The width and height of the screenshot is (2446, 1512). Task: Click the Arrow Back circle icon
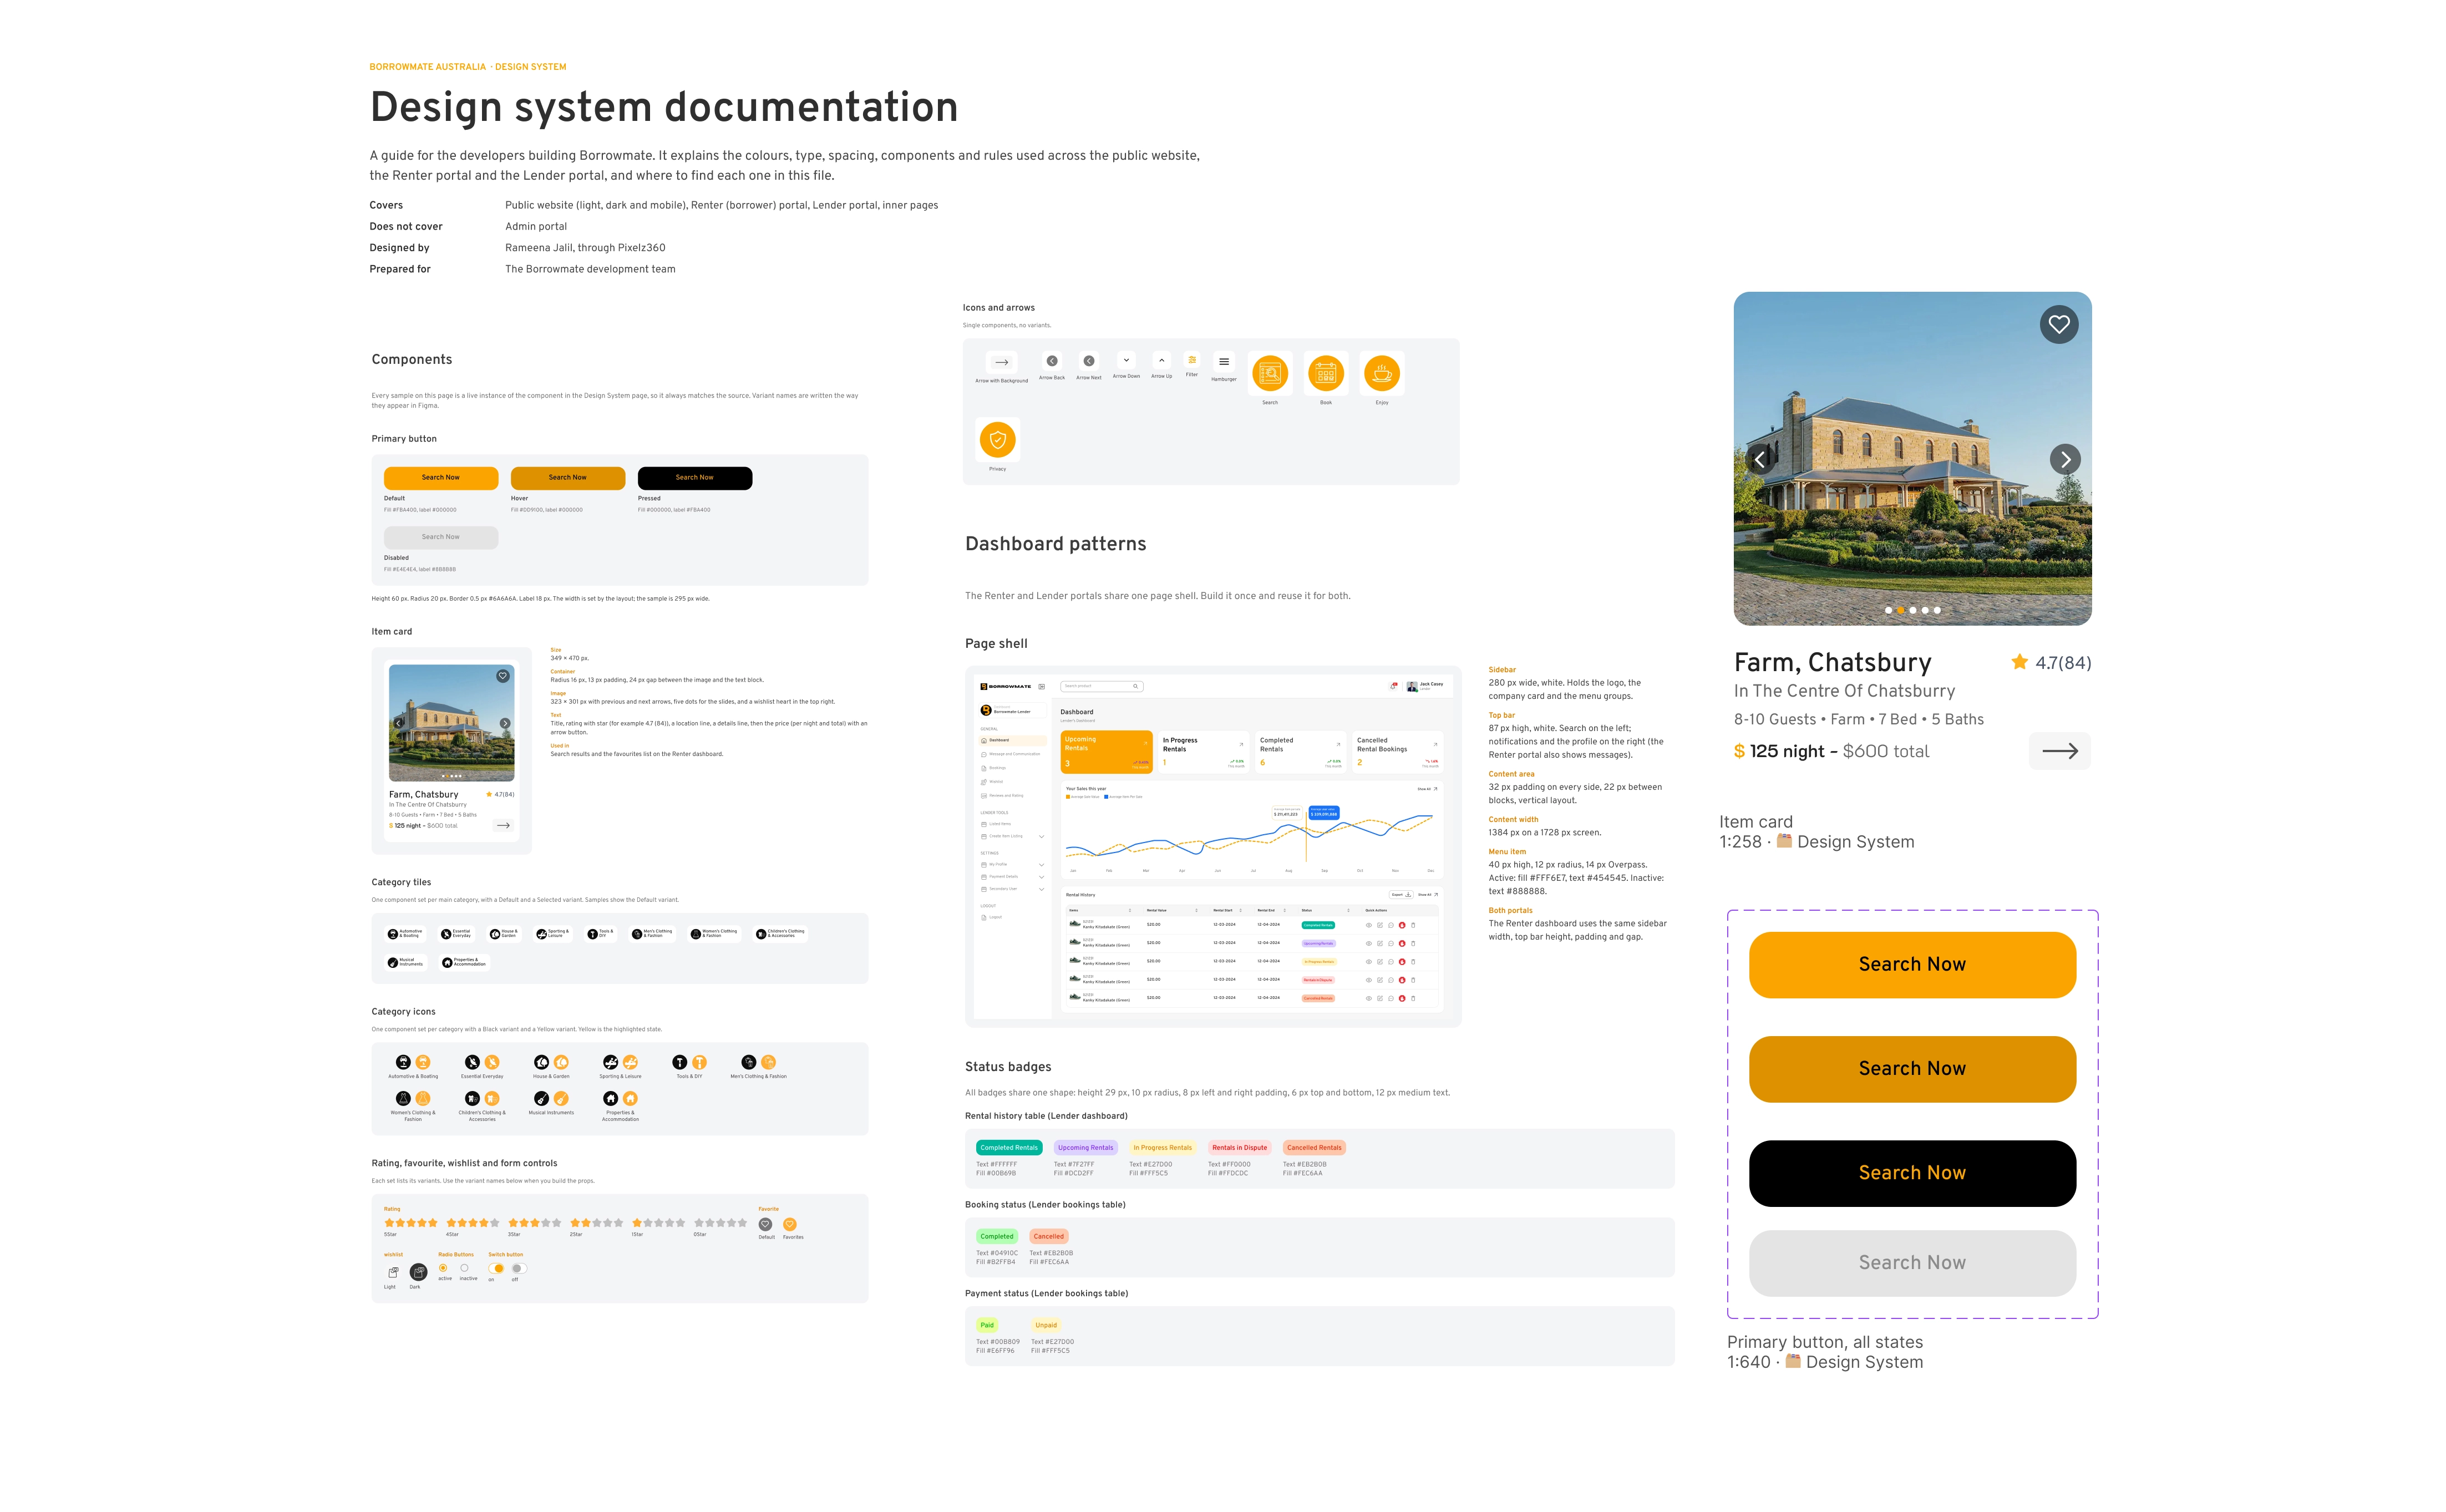[x=1052, y=361]
